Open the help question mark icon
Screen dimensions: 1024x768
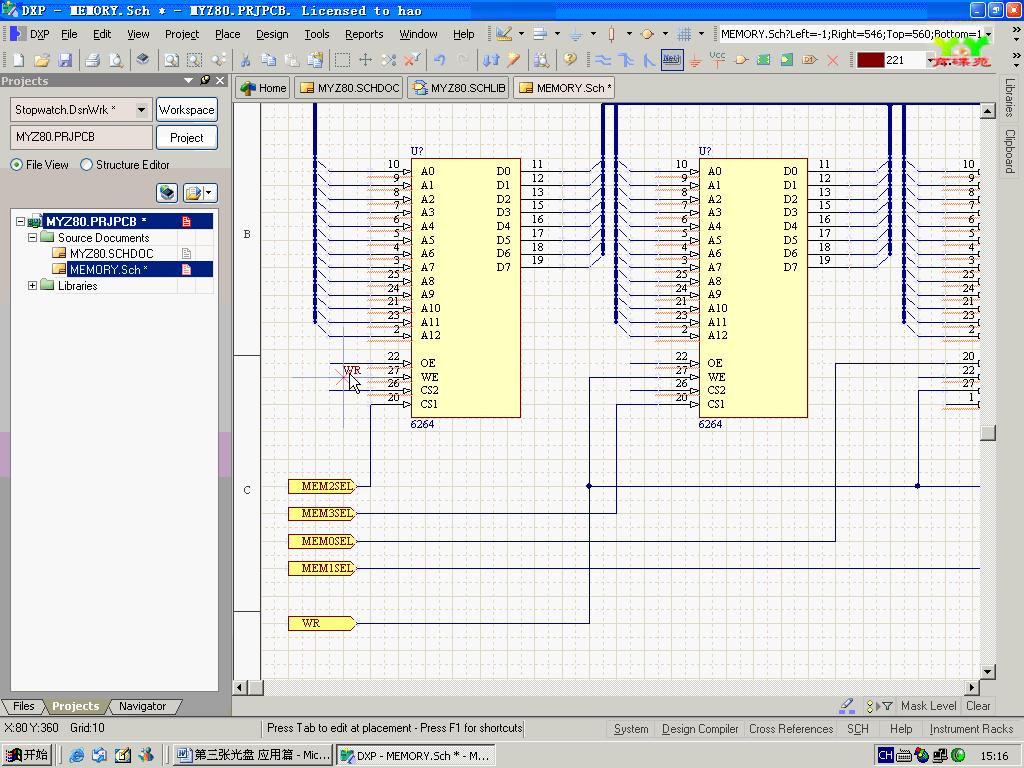coord(570,60)
